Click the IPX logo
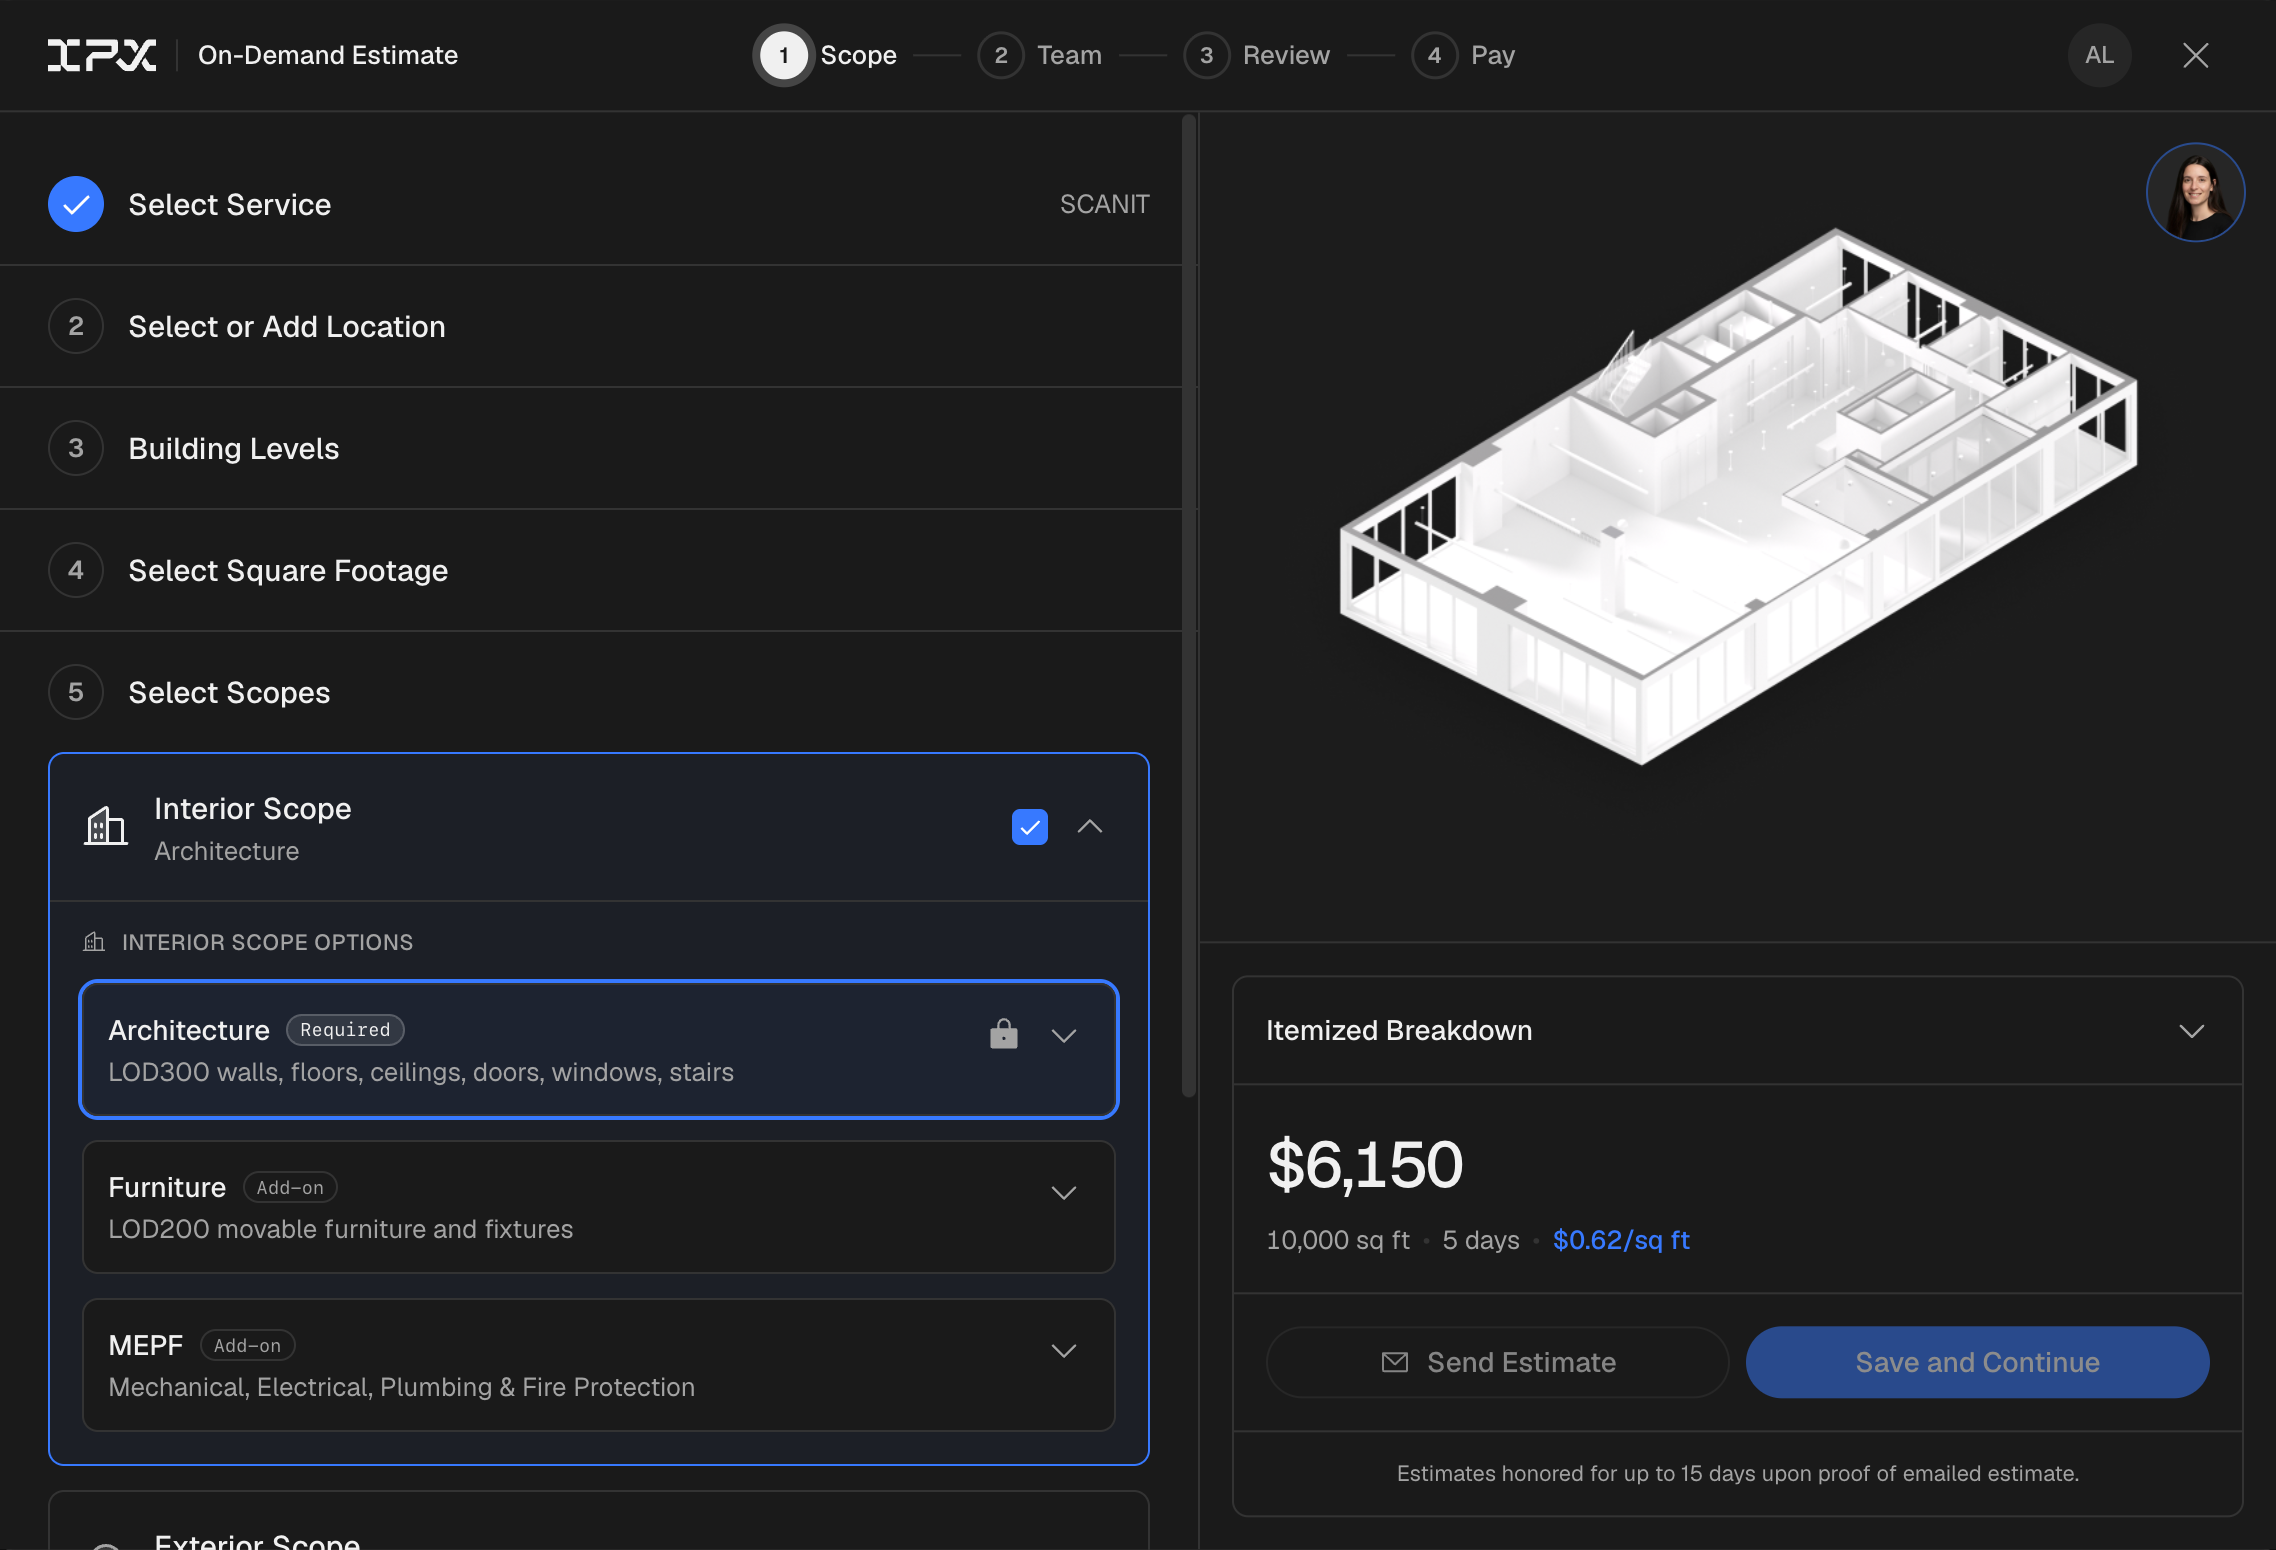The image size is (2276, 1550). [x=102, y=55]
